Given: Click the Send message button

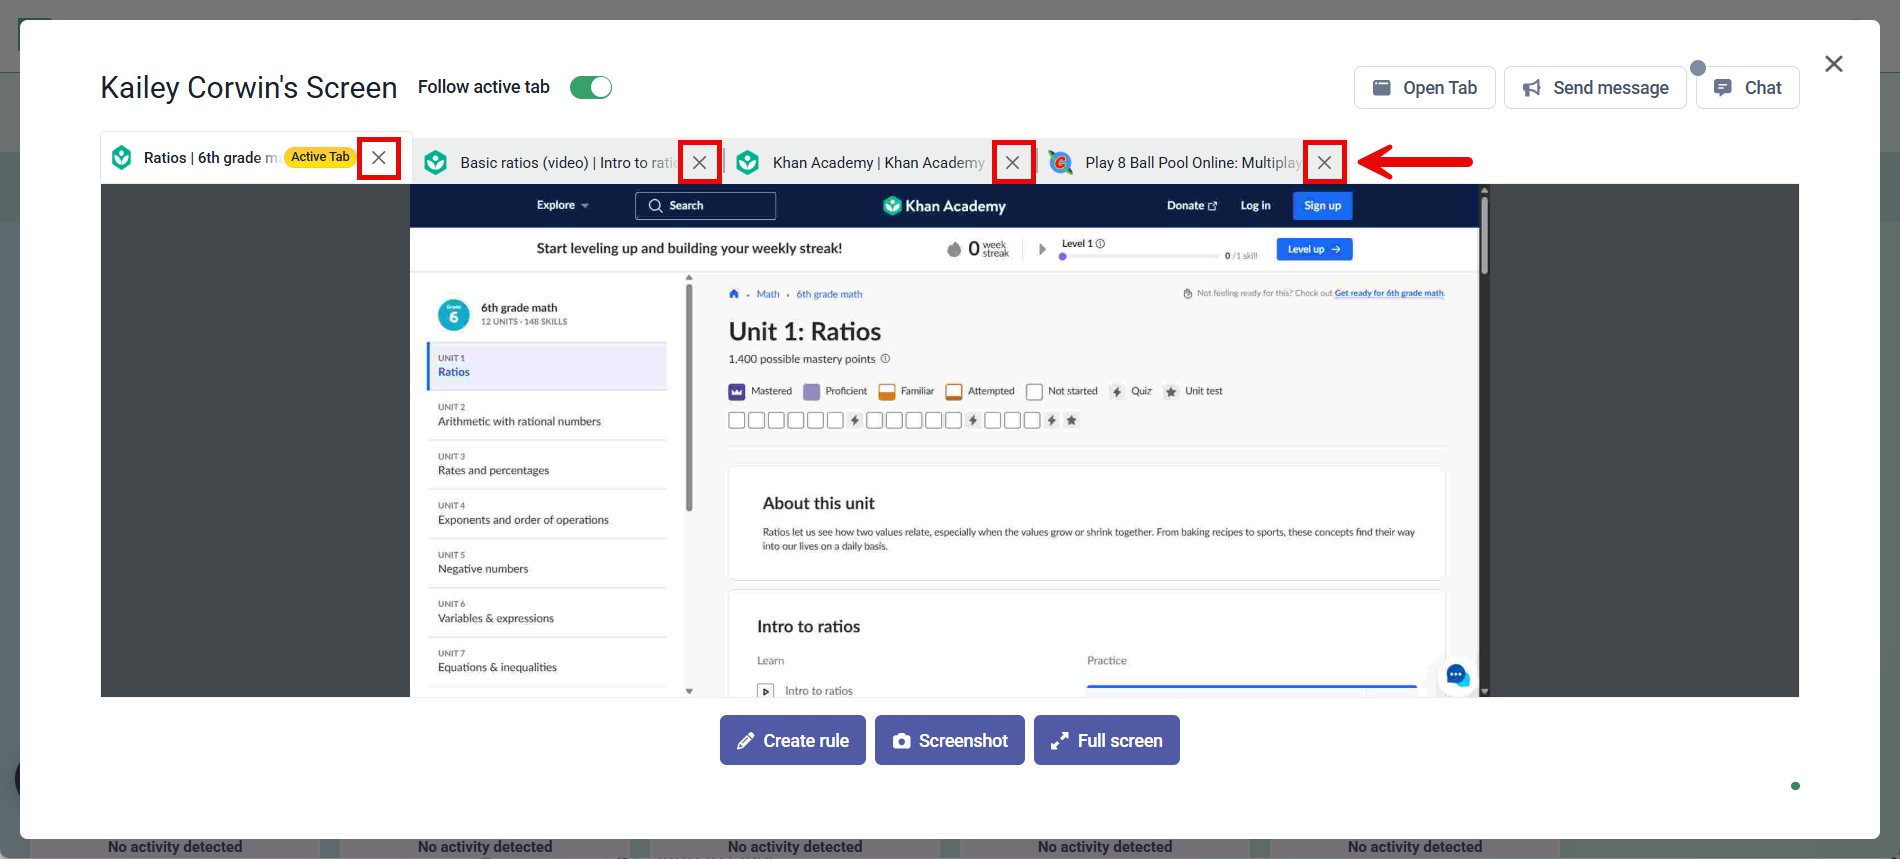Looking at the screenshot, I should tap(1595, 88).
